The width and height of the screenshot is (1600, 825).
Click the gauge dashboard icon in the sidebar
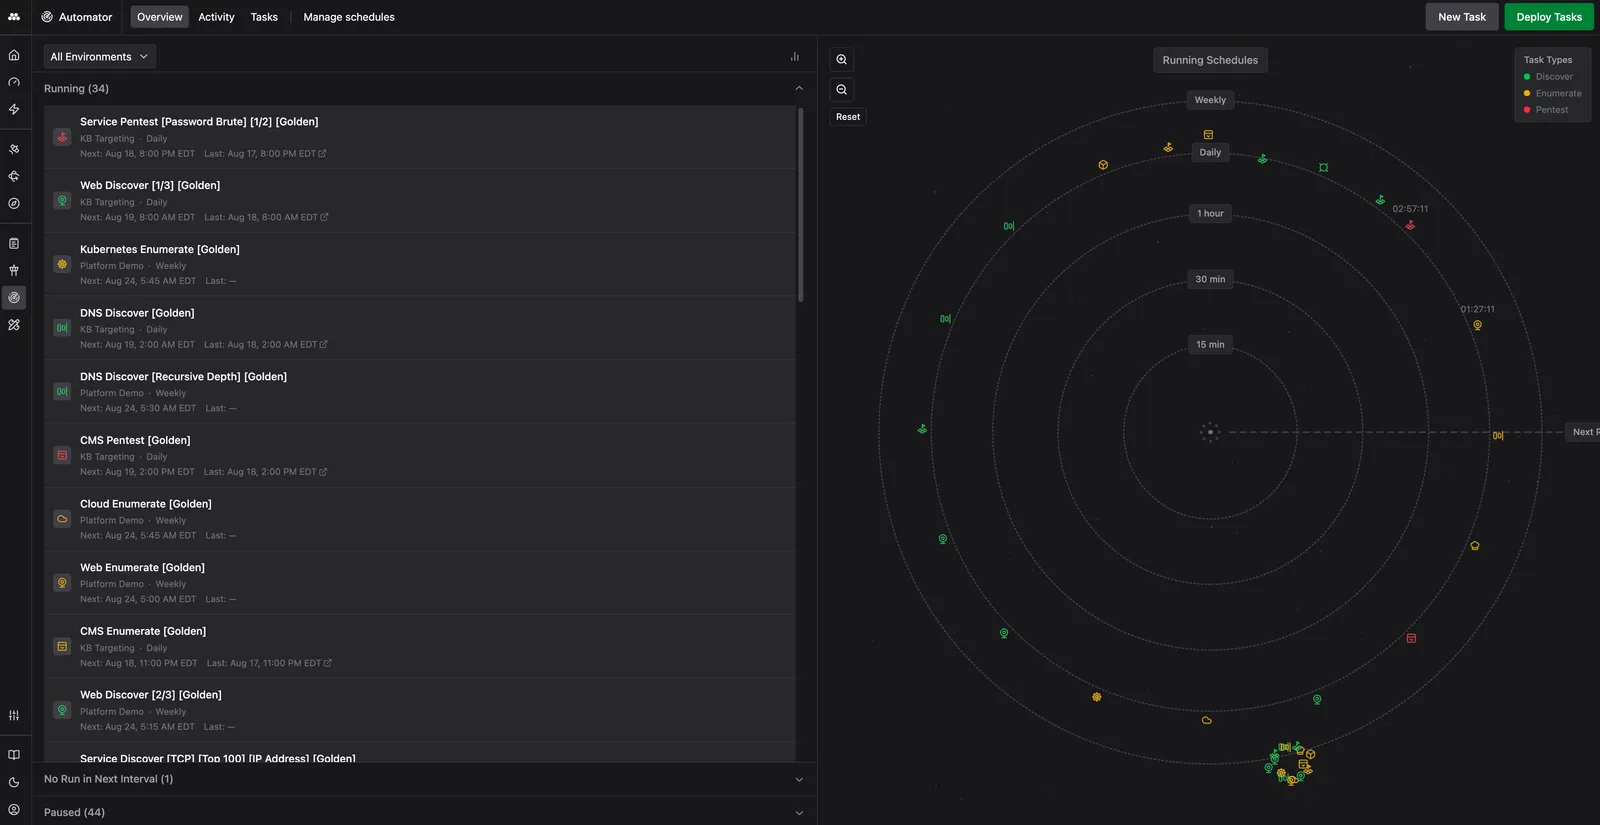point(14,82)
